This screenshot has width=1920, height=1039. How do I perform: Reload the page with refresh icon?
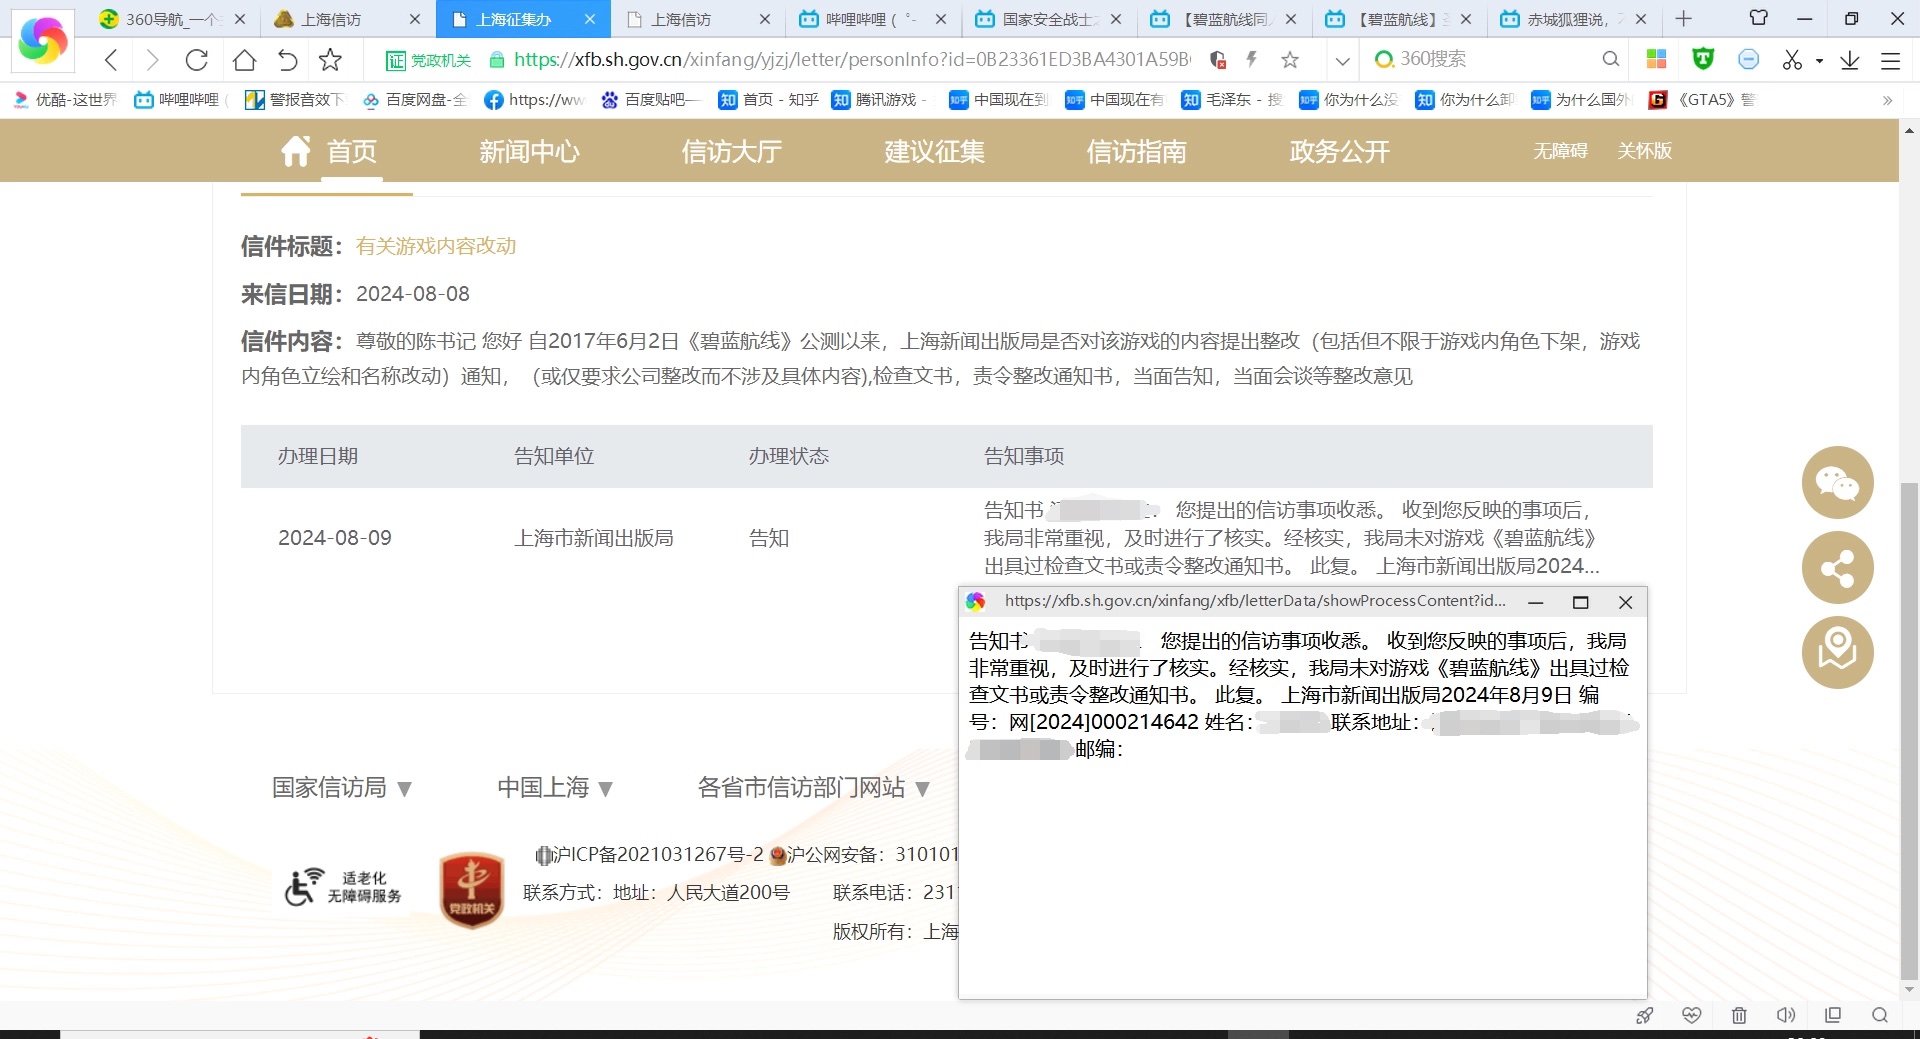pyautogui.click(x=197, y=60)
